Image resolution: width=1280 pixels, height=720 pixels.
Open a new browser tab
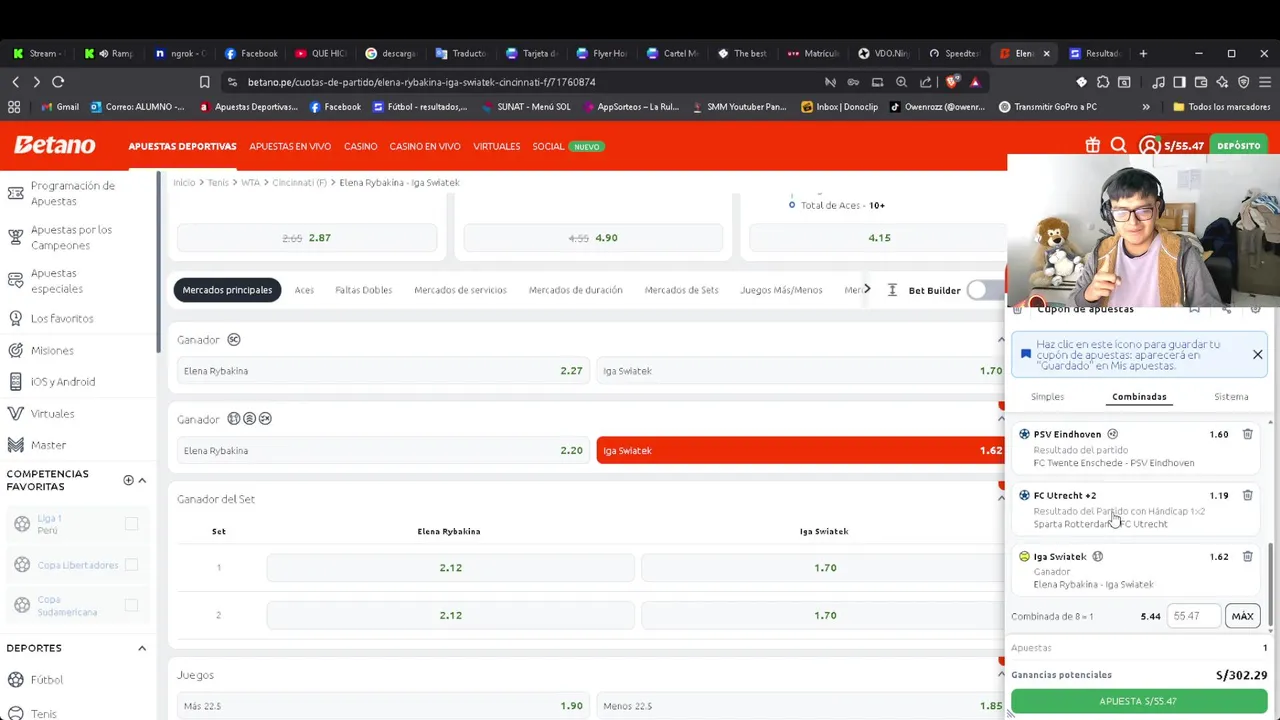pos(1143,53)
